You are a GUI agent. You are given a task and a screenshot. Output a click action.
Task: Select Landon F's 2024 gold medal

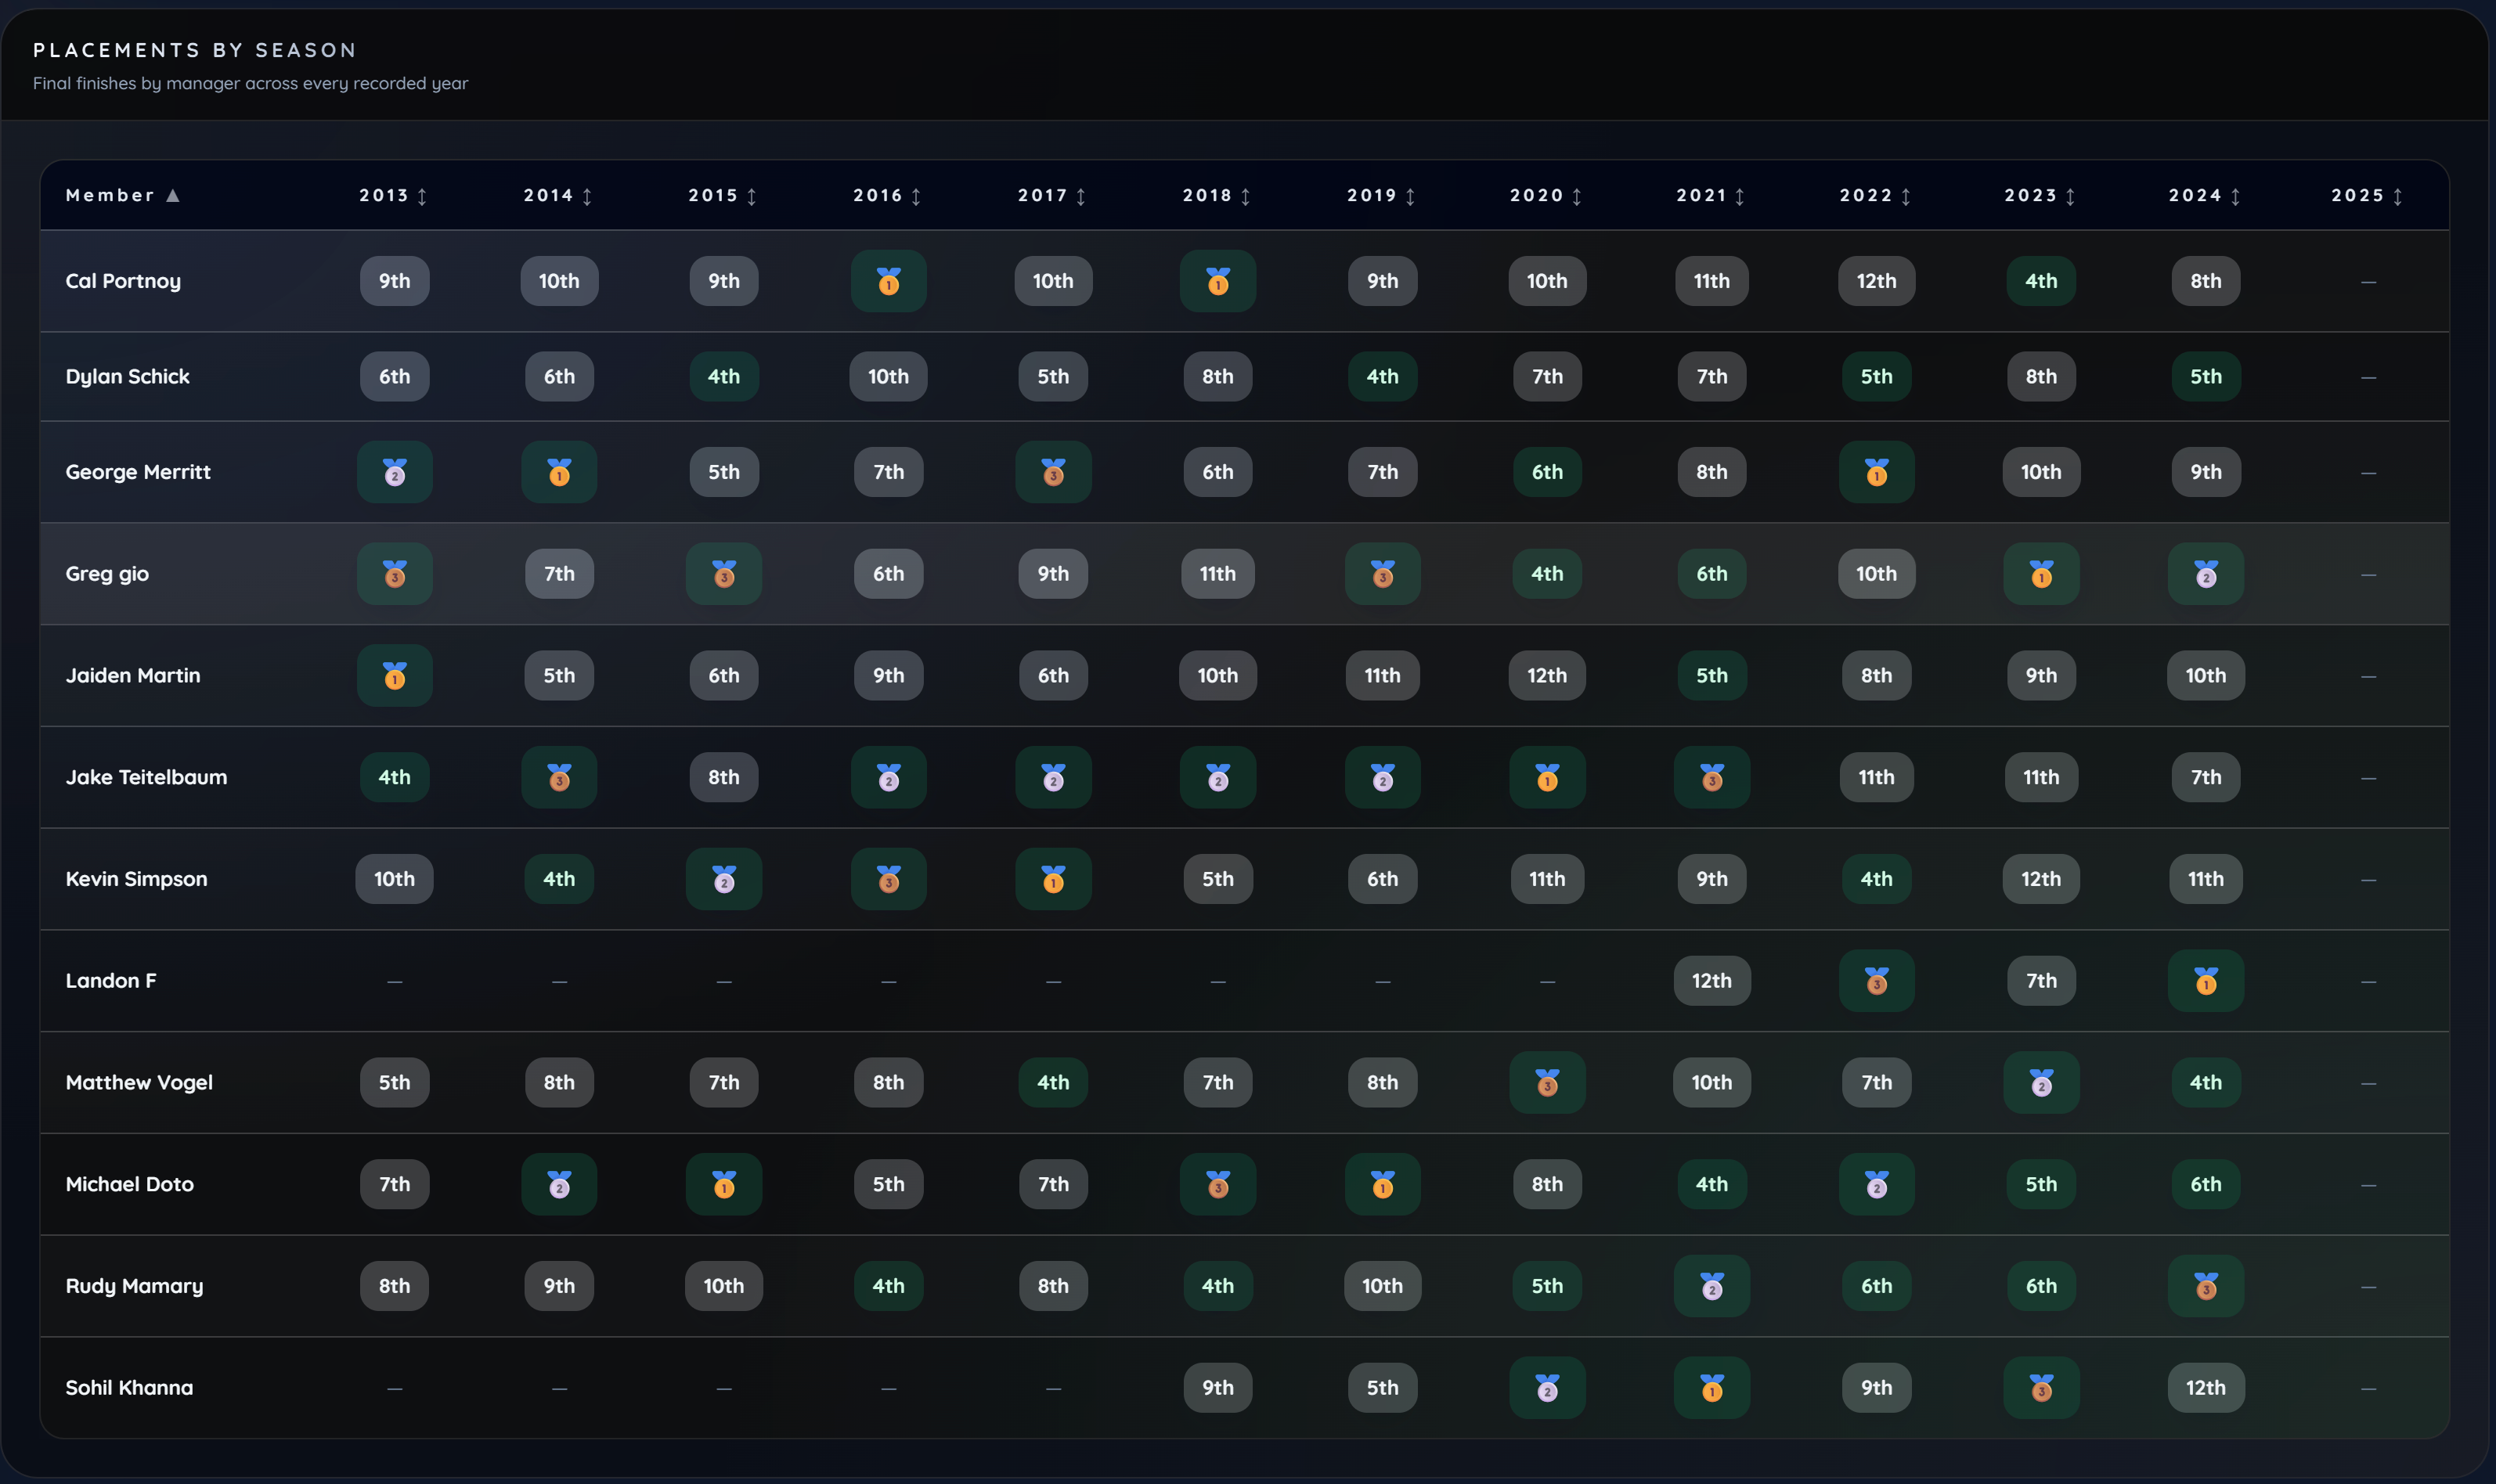(2206, 981)
